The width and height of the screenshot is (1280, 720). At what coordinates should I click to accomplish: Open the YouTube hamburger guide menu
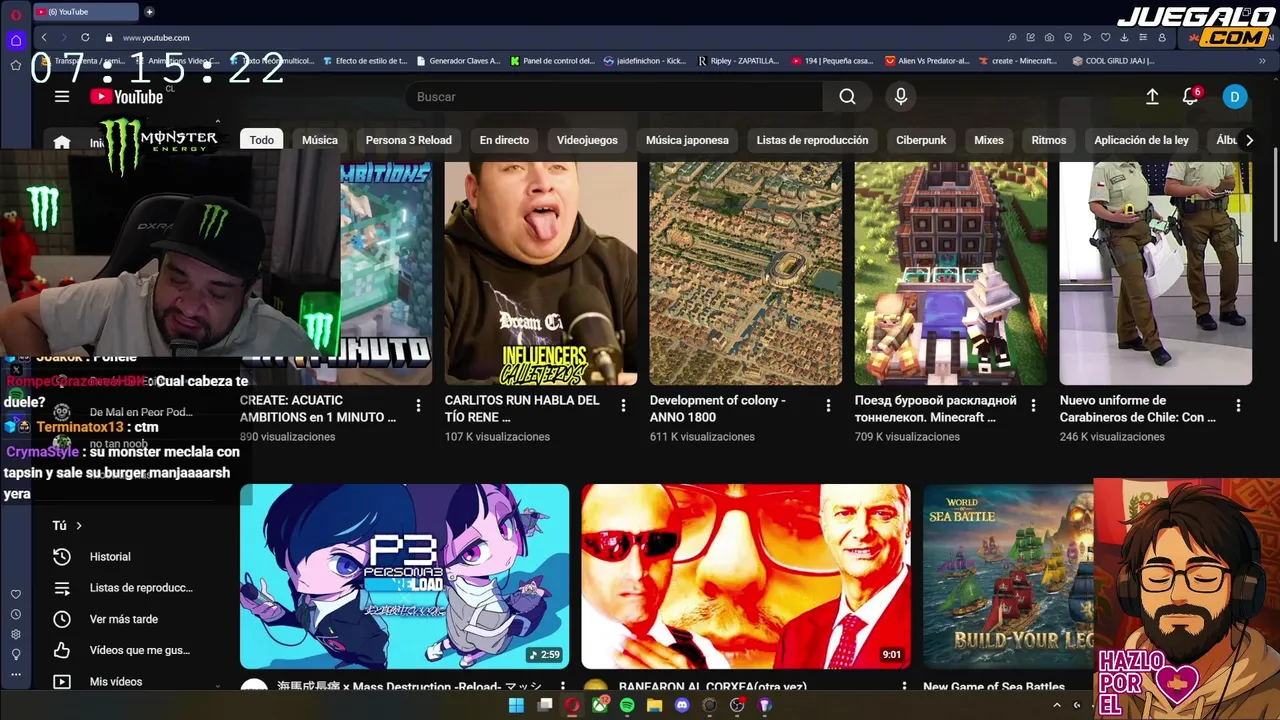(62, 96)
